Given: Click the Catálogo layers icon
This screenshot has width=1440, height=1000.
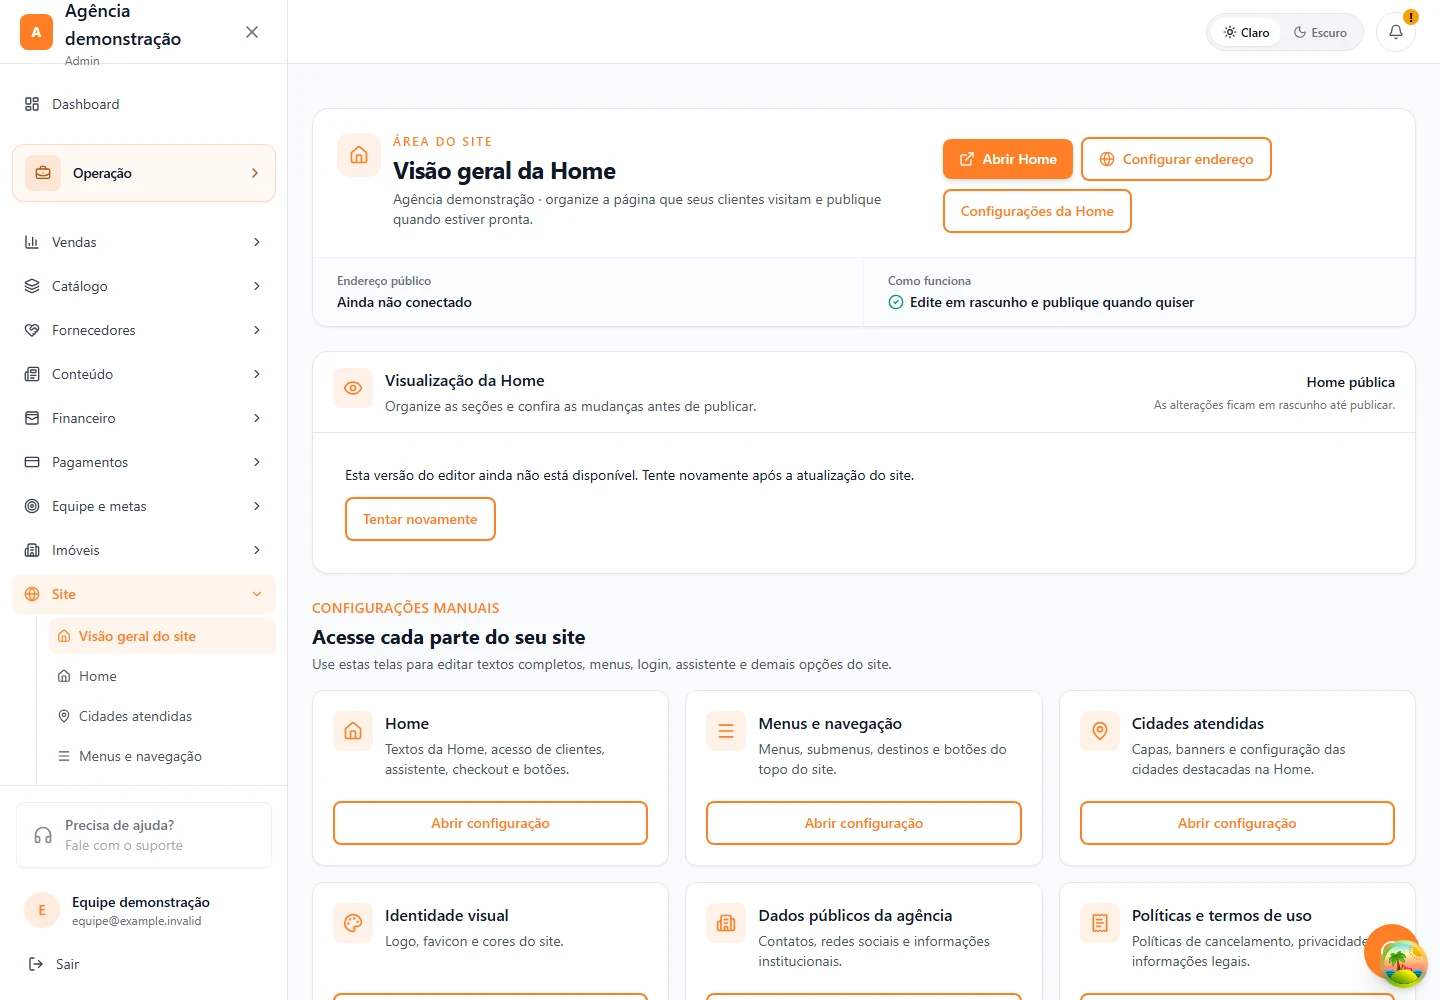Looking at the screenshot, I should [32, 286].
